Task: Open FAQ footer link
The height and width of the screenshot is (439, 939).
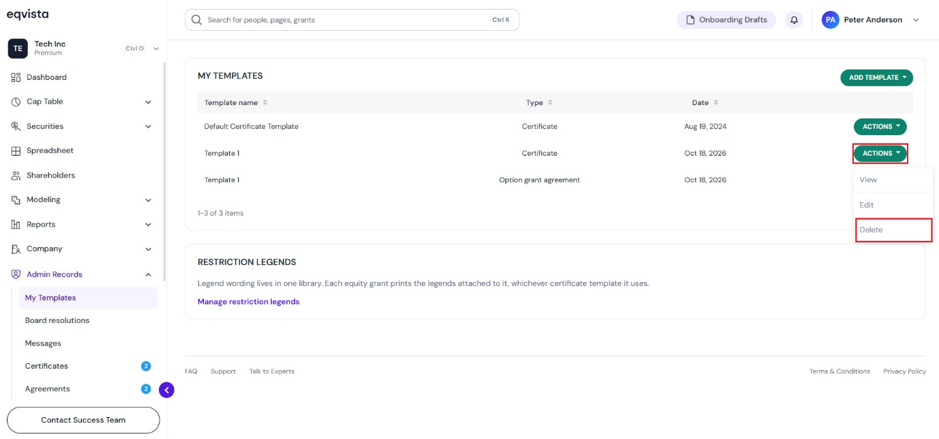Action: pyautogui.click(x=191, y=371)
